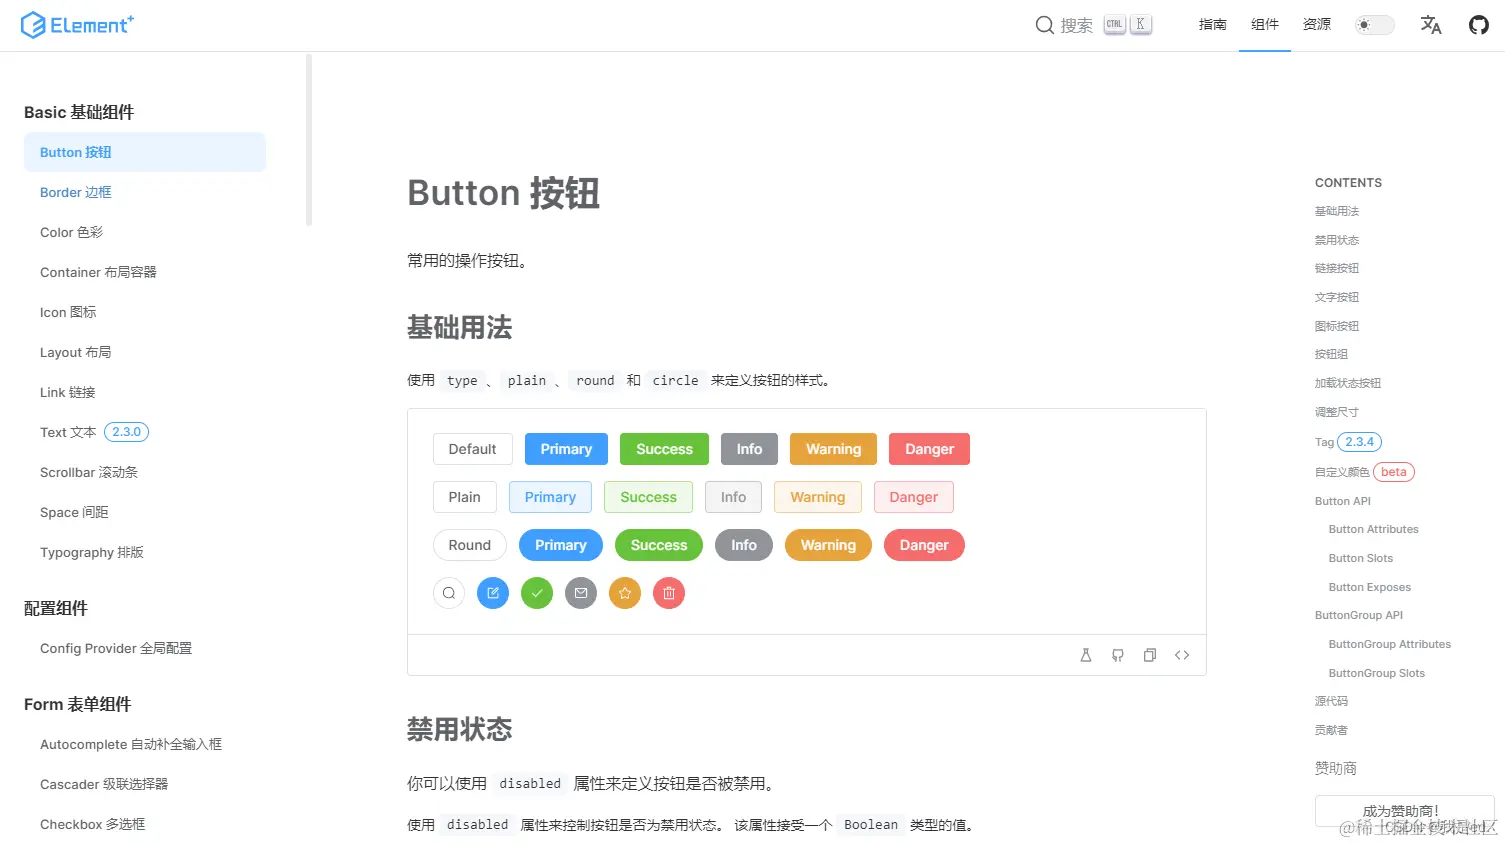Image resolution: width=1505 pixels, height=844 pixels.
Task: Click the language translation icon
Action: pos(1430,24)
